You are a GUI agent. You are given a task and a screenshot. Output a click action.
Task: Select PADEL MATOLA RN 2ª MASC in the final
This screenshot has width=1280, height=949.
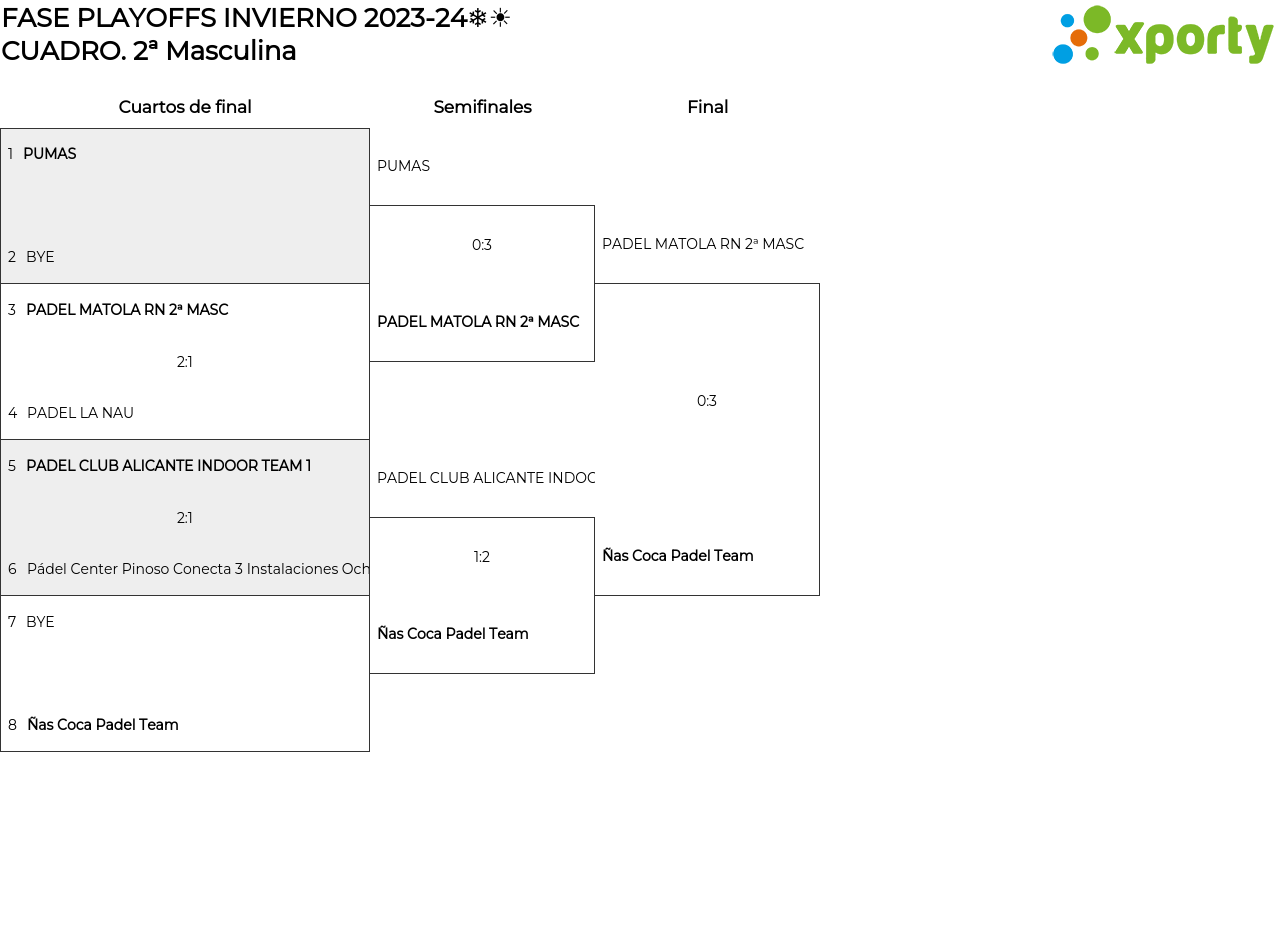[x=703, y=244]
